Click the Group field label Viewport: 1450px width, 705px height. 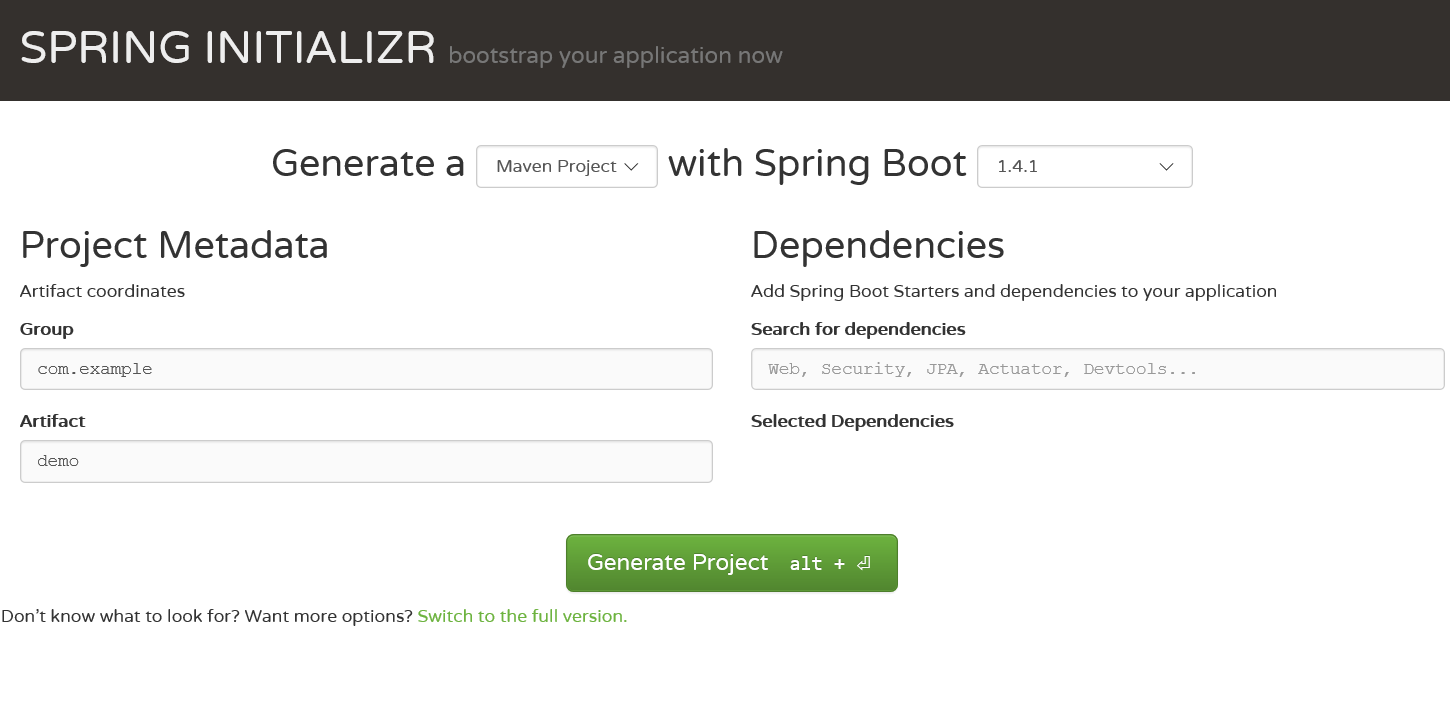(46, 329)
